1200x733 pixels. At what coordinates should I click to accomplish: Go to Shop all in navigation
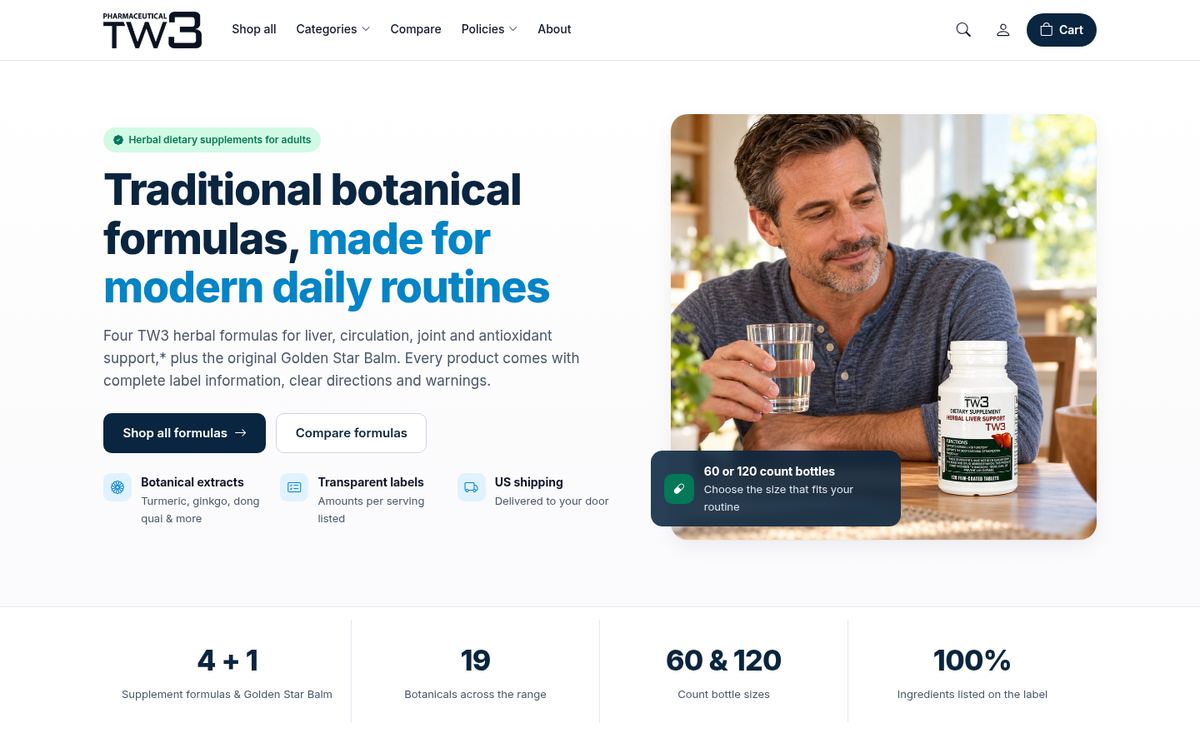pos(254,29)
